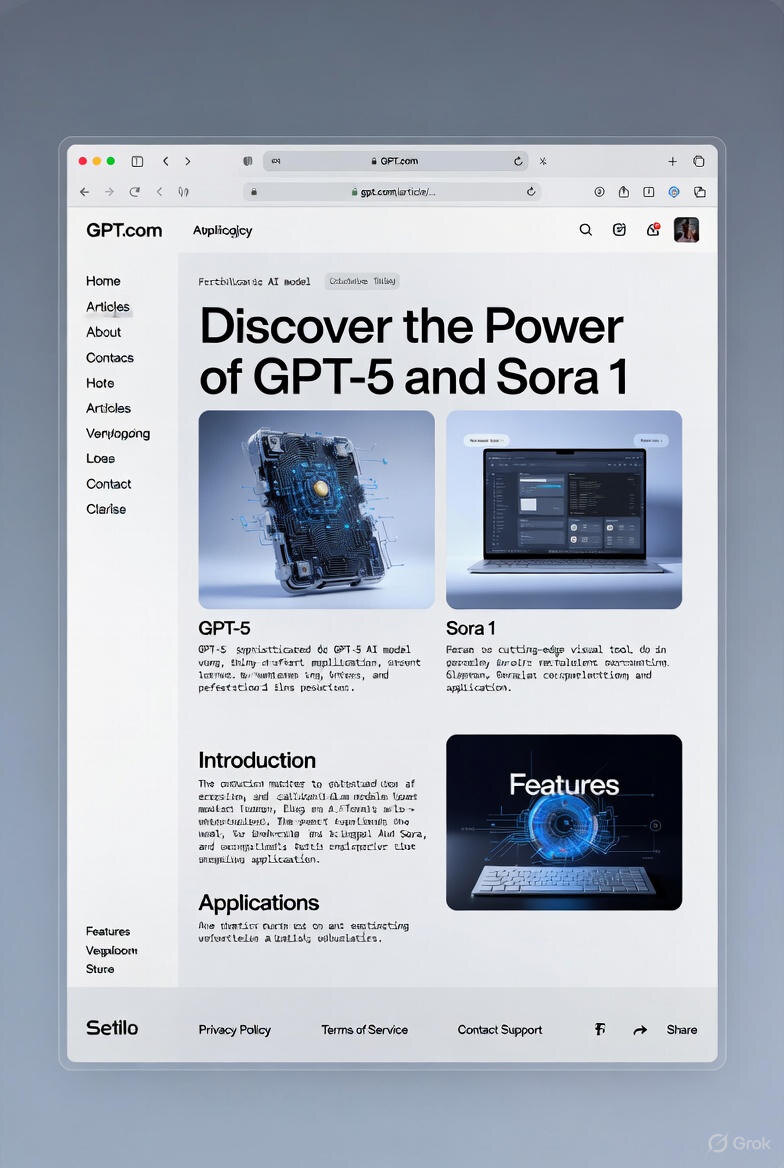Image resolution: width=784 pixels, height=1168 pixels.
Task: Click the curved refresh arrow beside forward arrow
Action: (x=134, y=191)
